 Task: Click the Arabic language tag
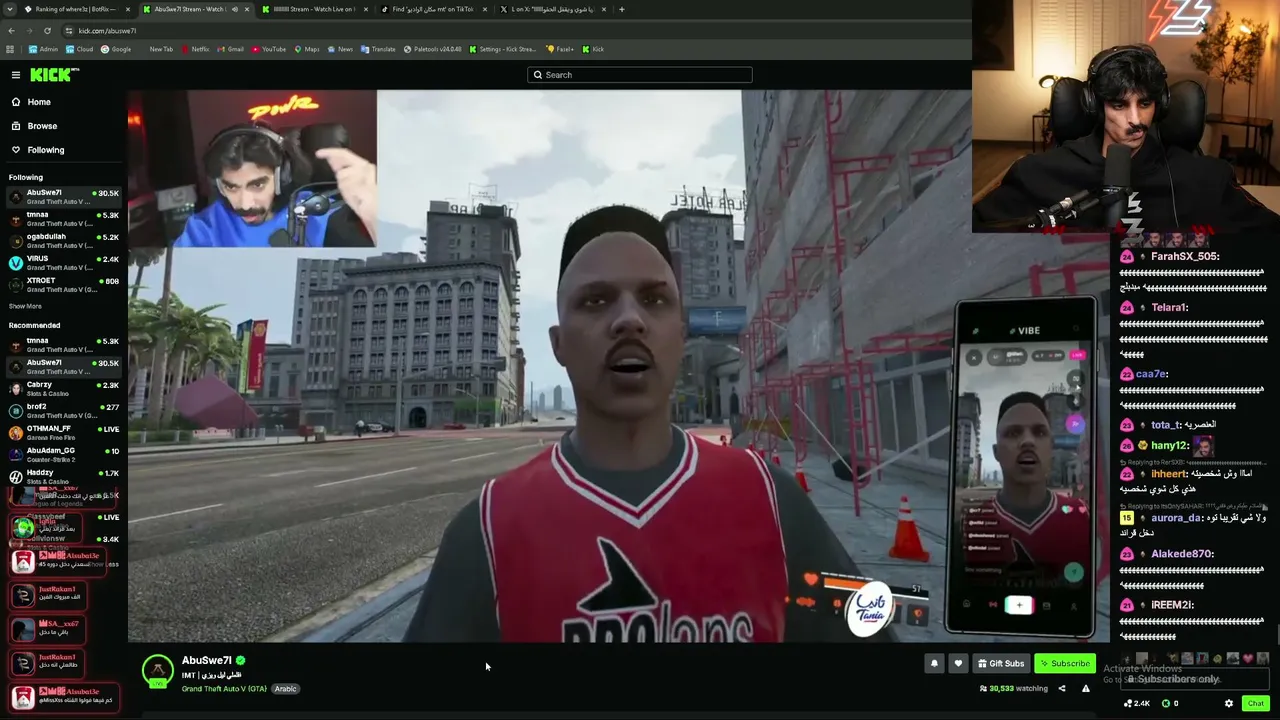[x=286, y=689]
